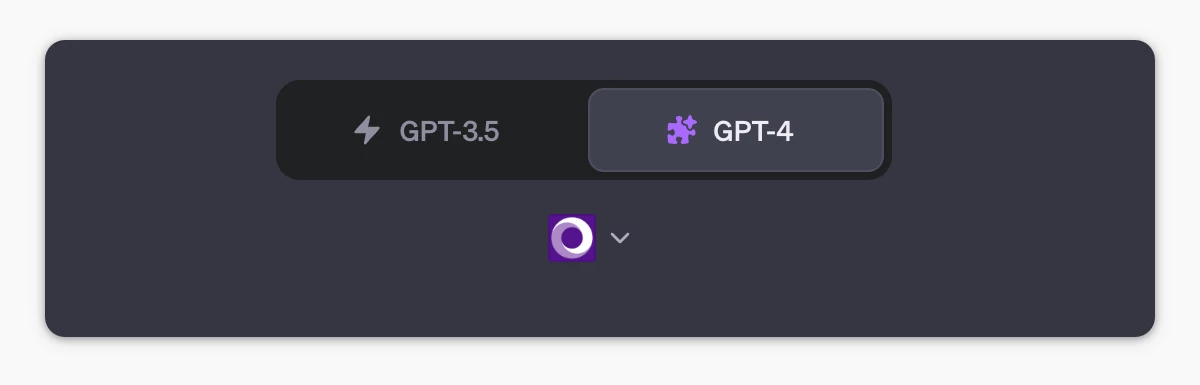Open plugin selector by clicking the circular logo
Image resolution: width=1200 pixels, height=385 pixels.
(572, 238)
